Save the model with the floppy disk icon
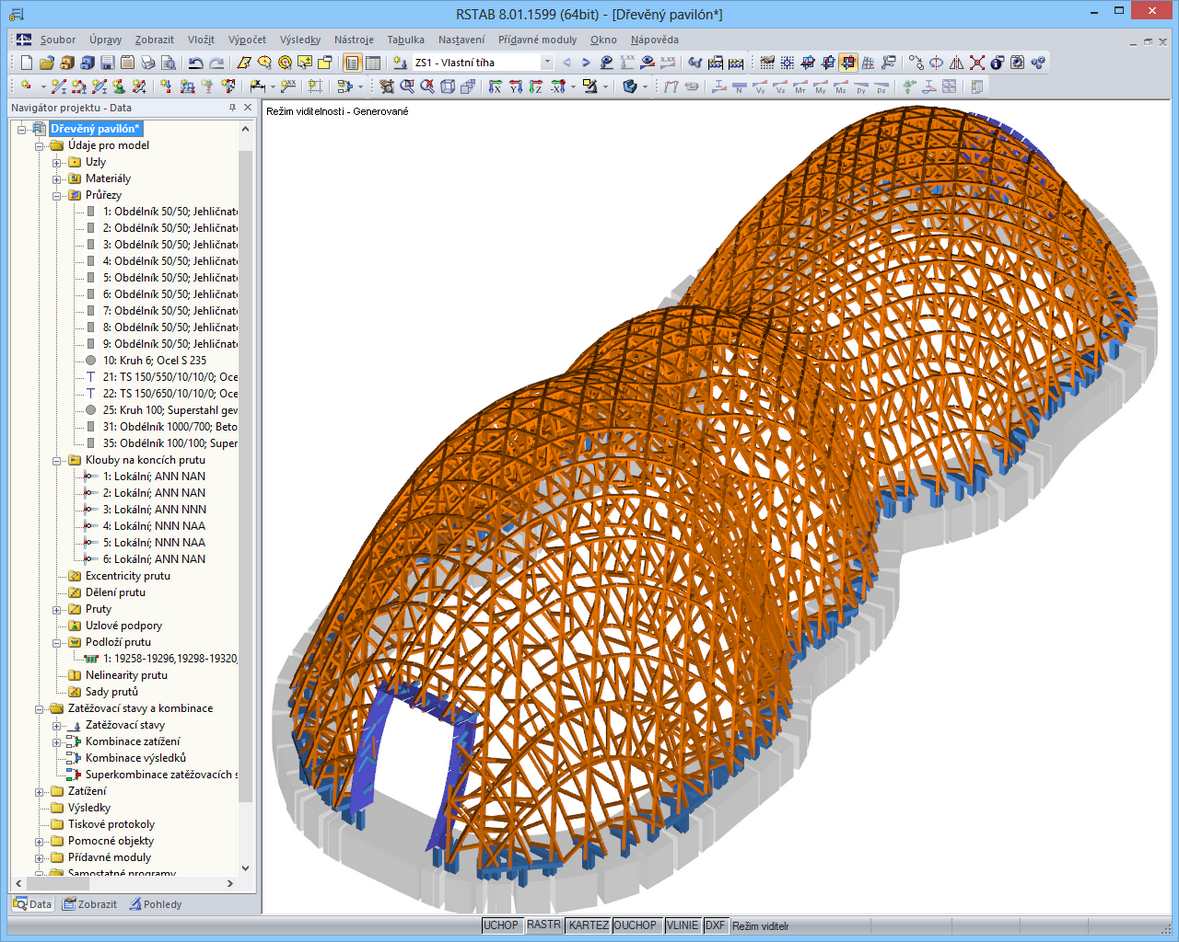This screenshot has width=1179, height=942. 108,62
